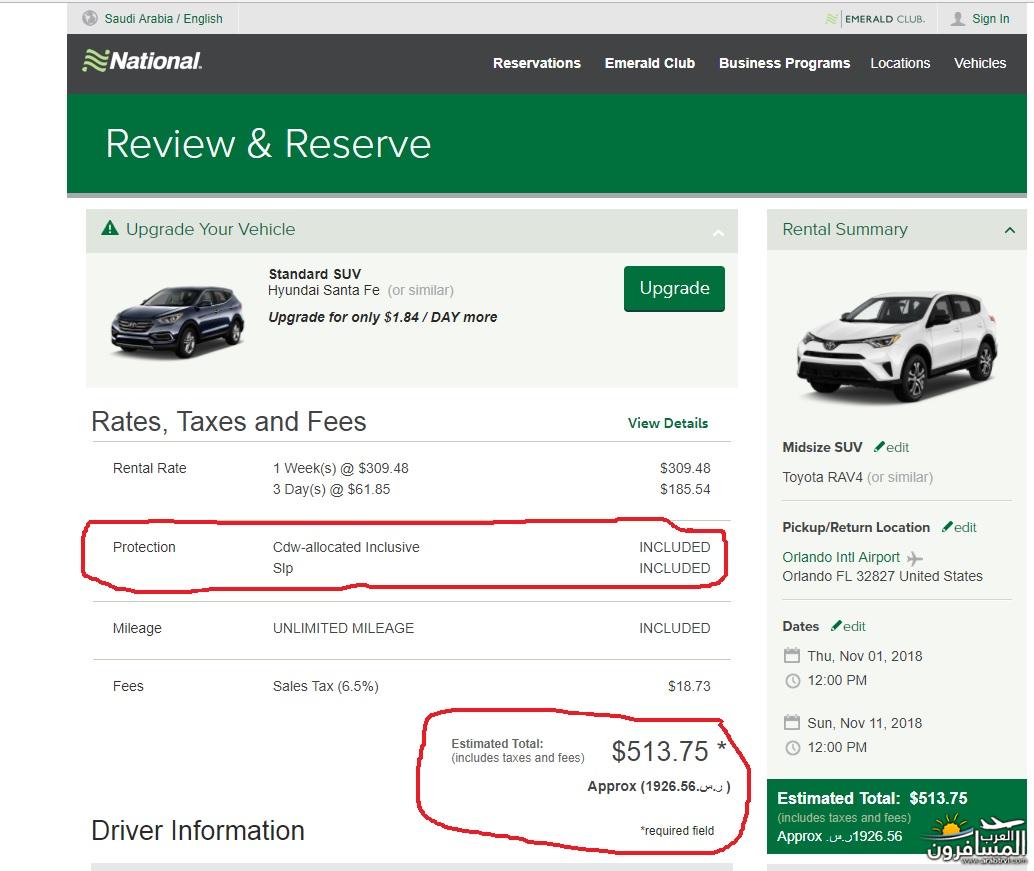Click the 'Driver Information' heading

coord(198,831)
